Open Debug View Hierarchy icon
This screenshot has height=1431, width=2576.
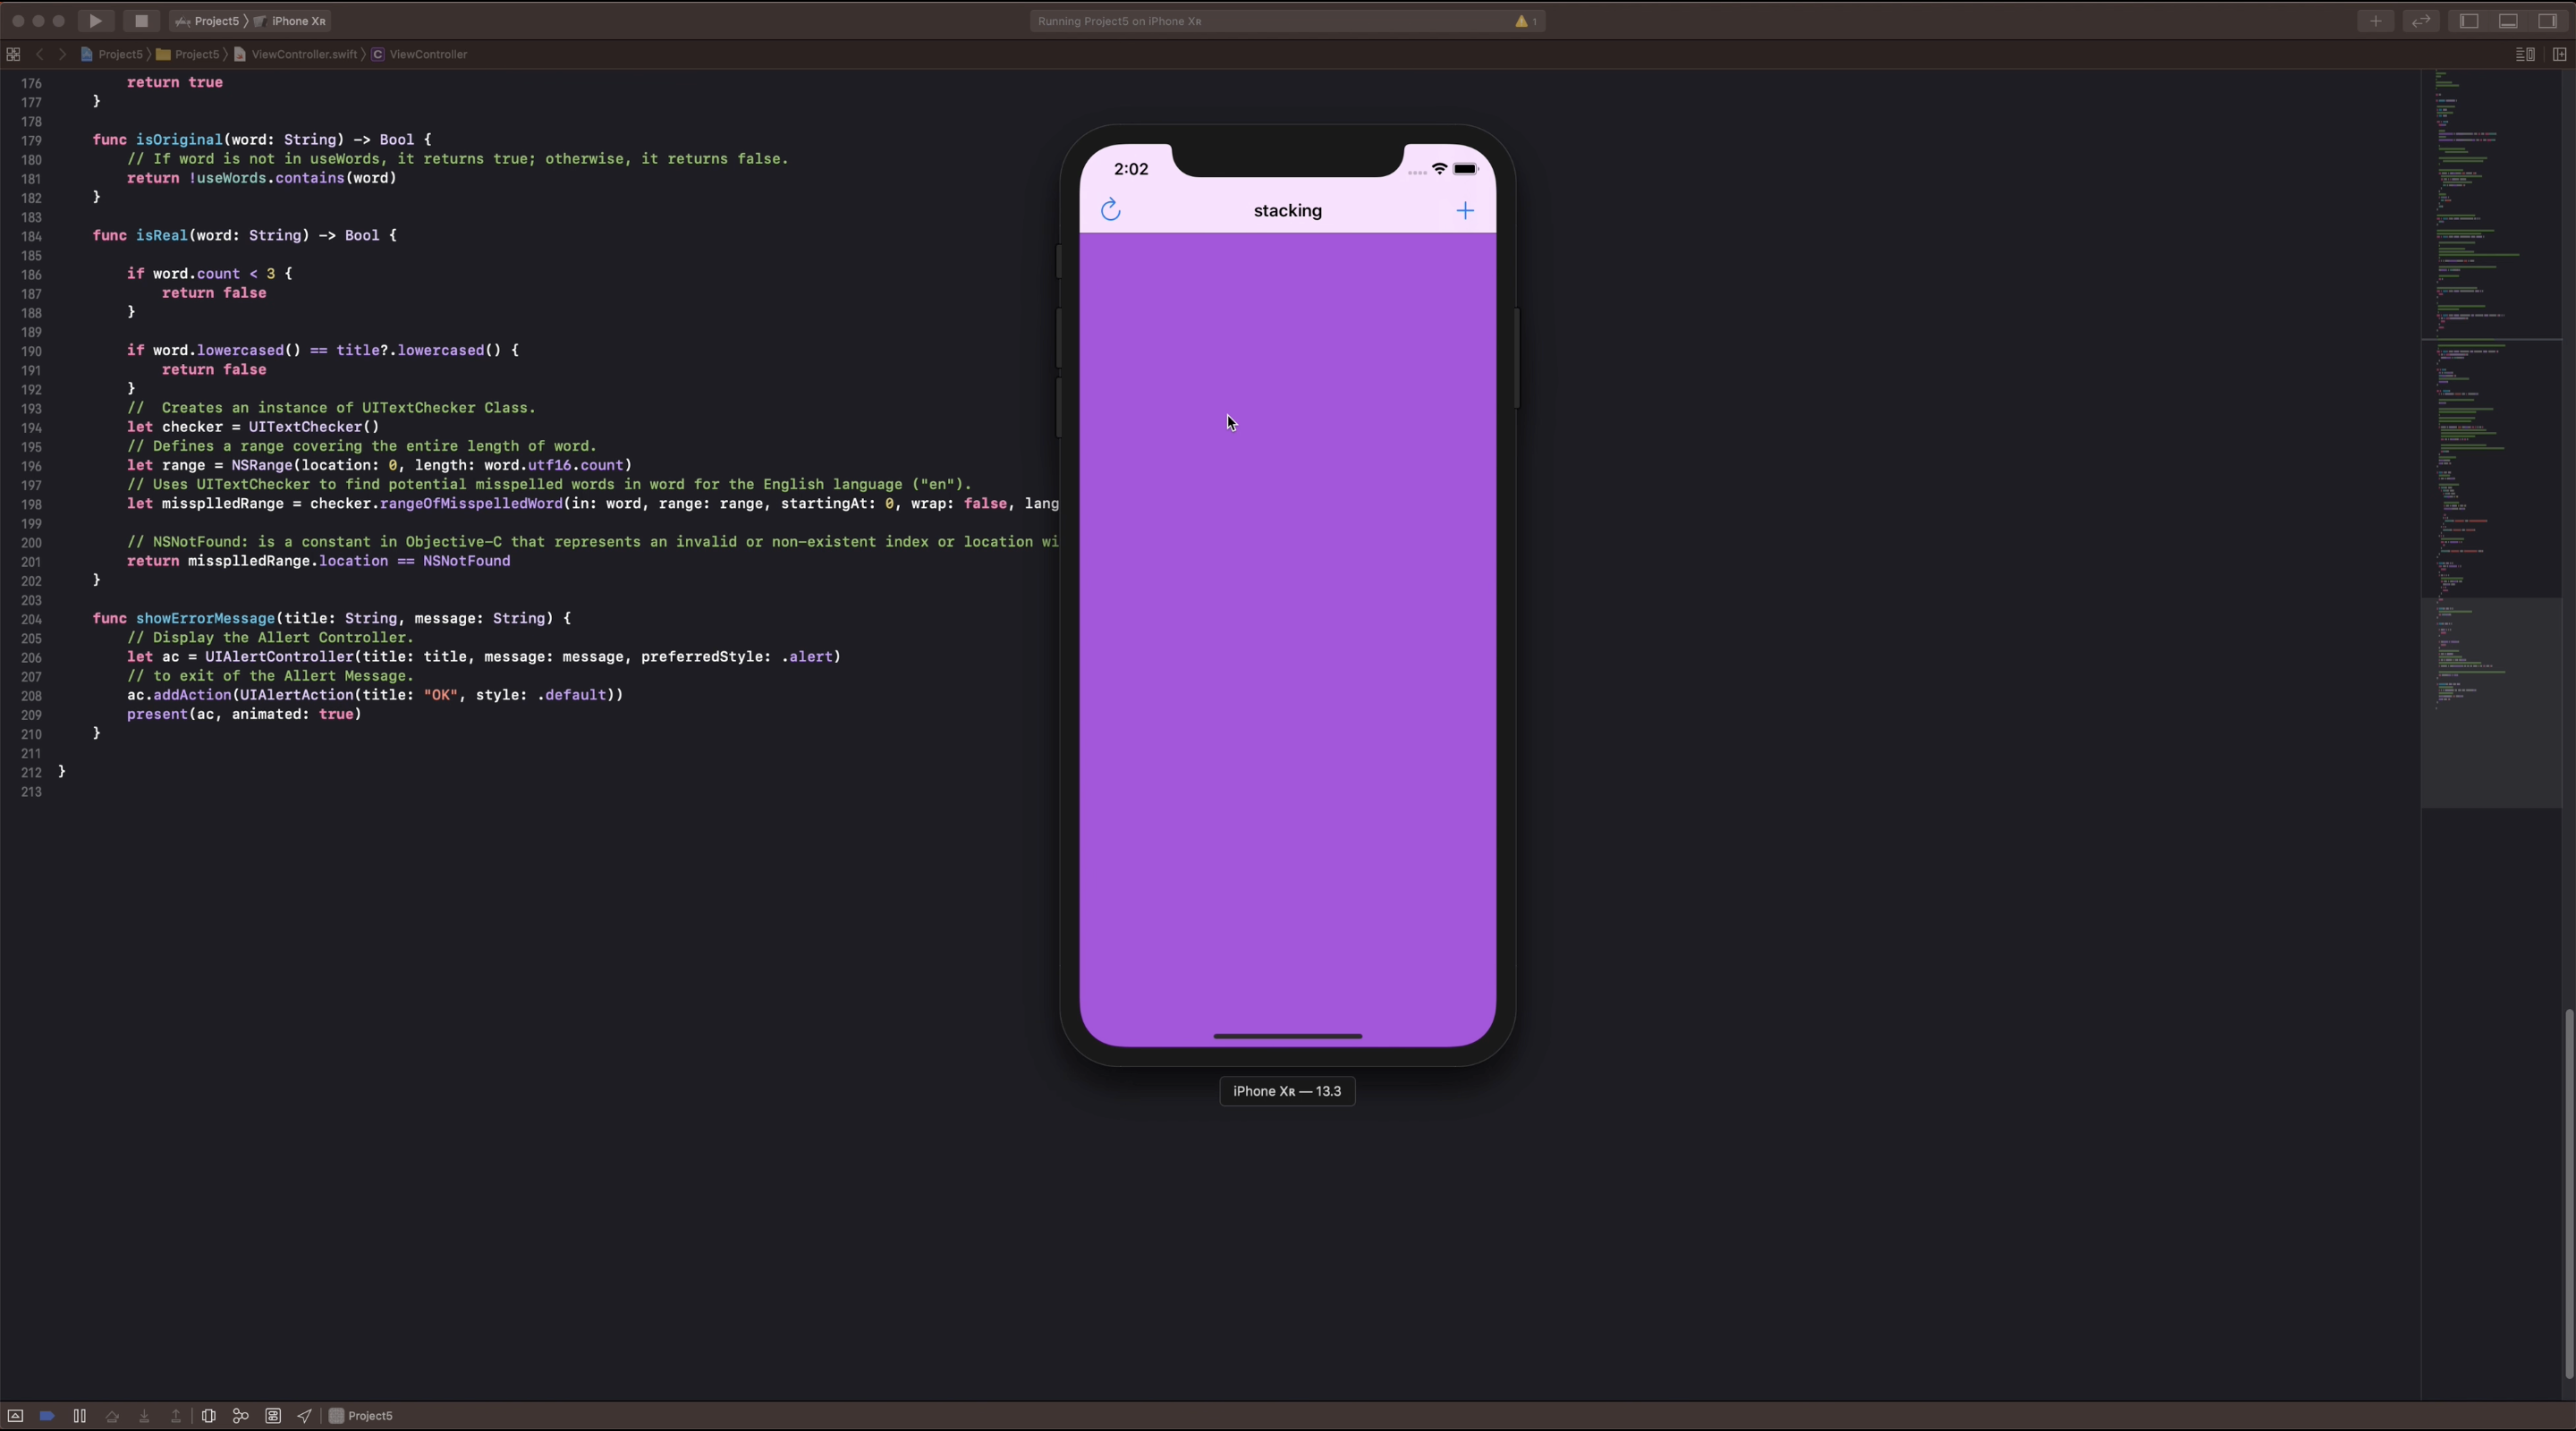[208, 1416]
